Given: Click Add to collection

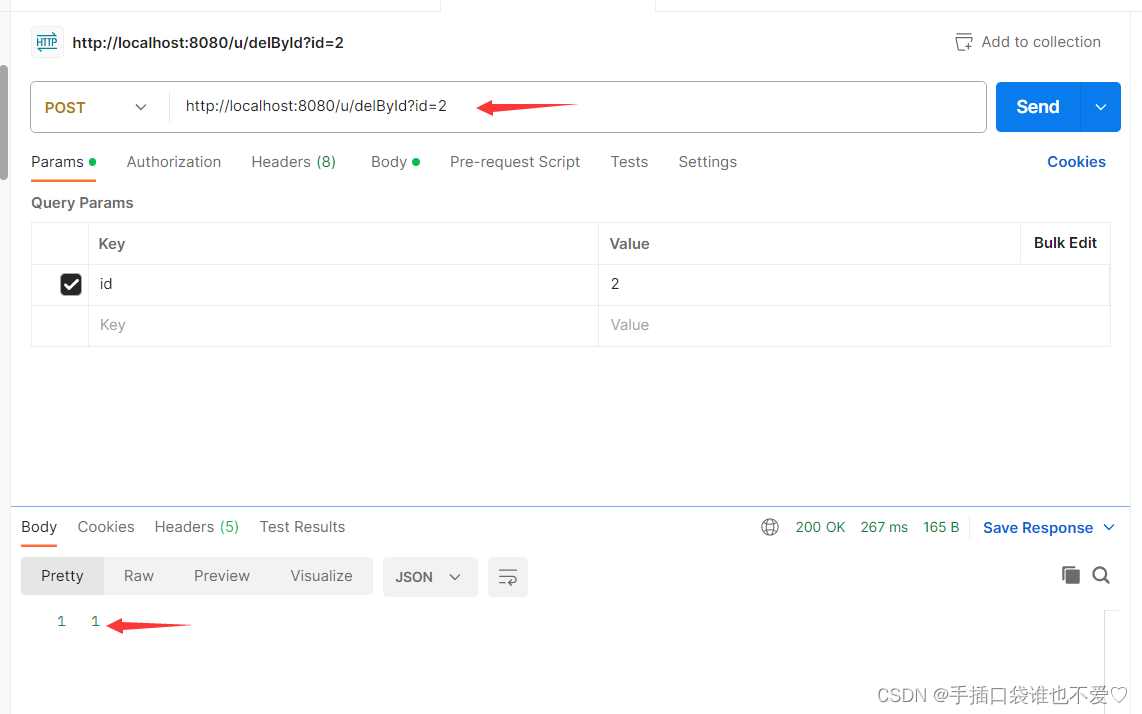Looking at the screenshot, I should 1041,42.
